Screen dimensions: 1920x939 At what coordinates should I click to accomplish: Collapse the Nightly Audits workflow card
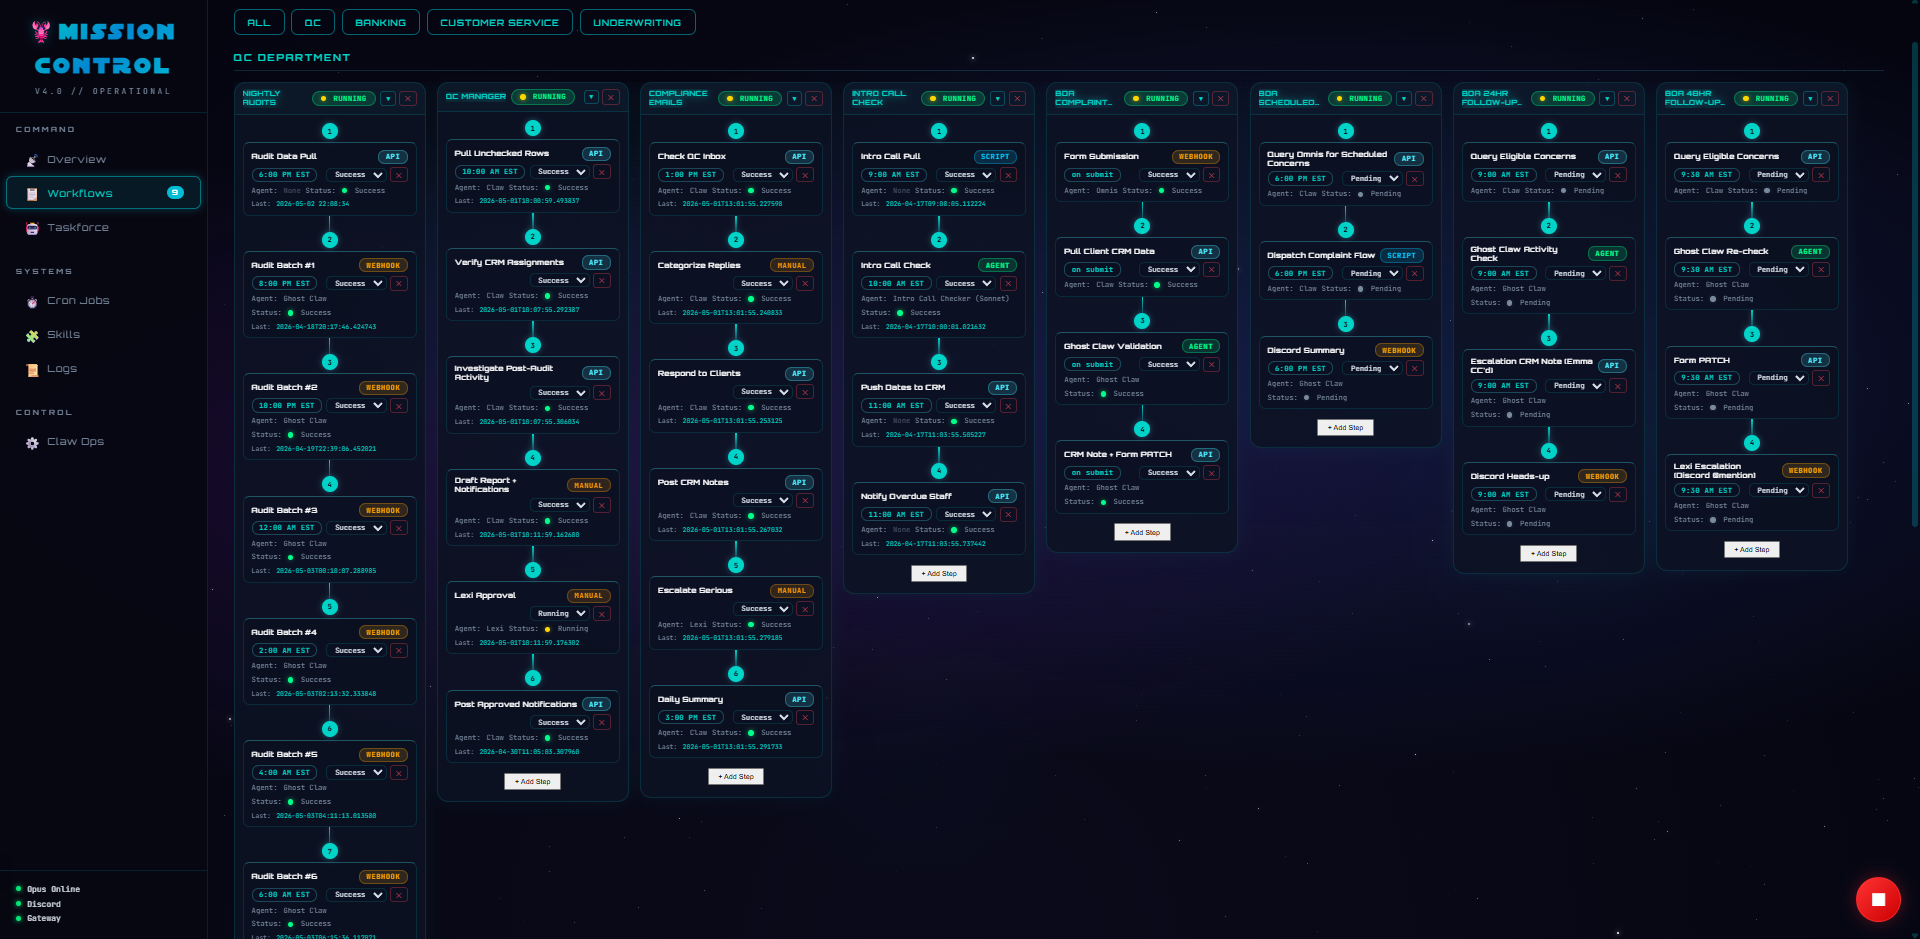click(388, 99)
